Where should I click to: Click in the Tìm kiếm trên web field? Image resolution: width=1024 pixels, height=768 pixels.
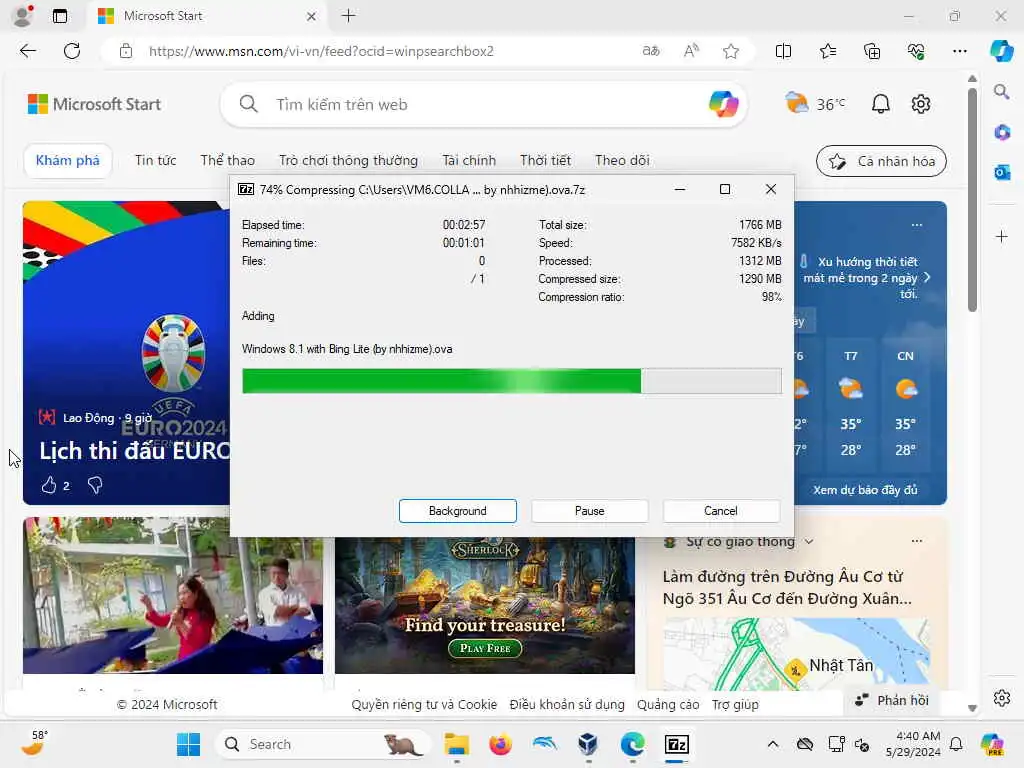tap(483, 104)
